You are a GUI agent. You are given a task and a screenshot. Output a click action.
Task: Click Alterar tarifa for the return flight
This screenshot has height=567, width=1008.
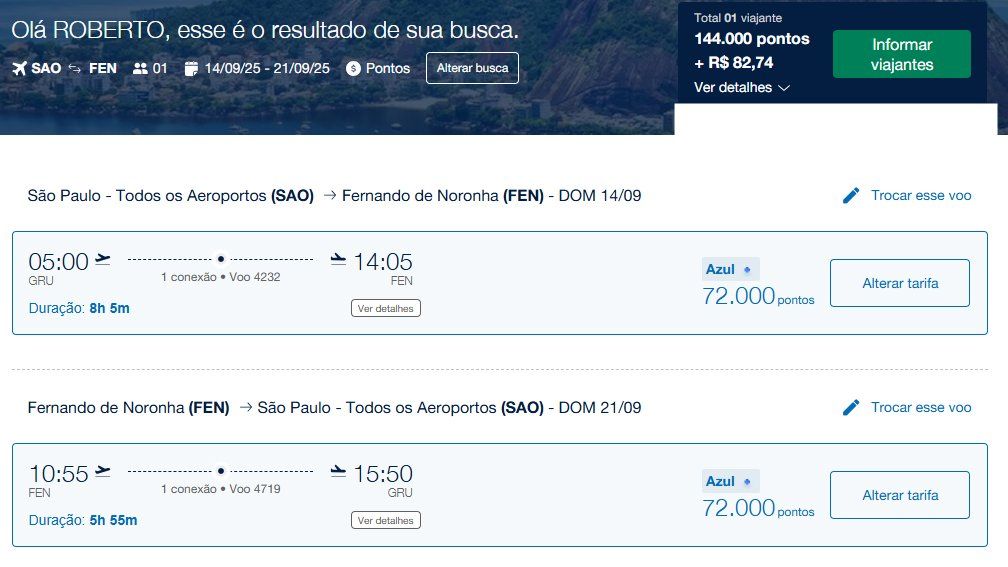click(900, 496)
